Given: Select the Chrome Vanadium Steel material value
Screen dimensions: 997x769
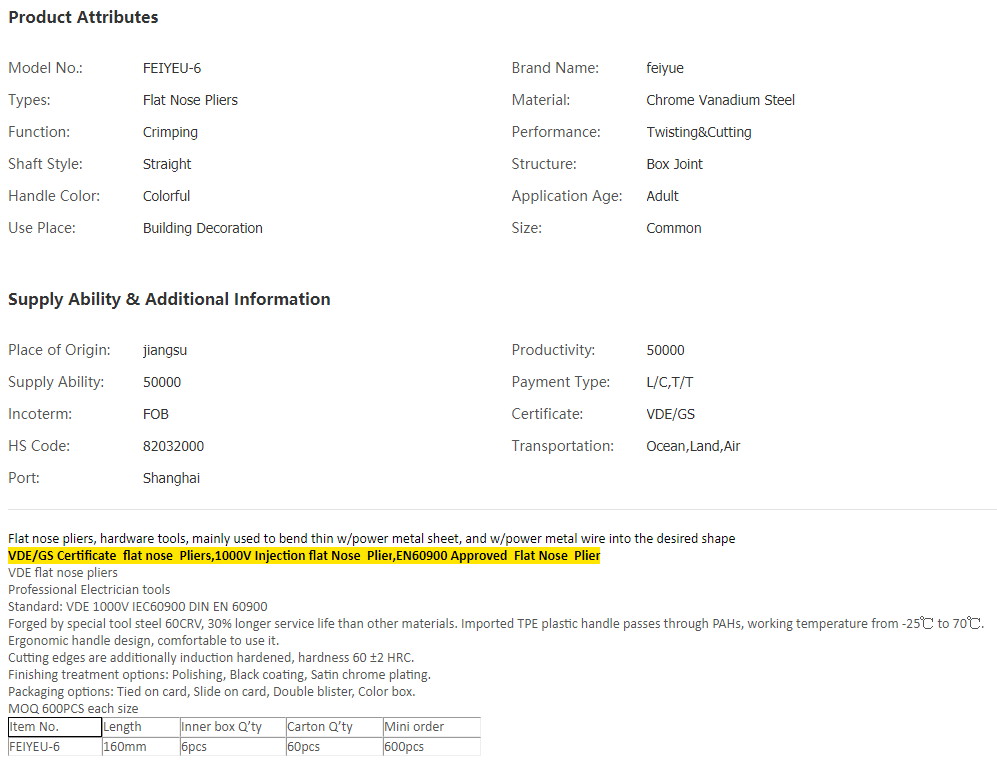Looking at the screenshot, I should point(720,100).
